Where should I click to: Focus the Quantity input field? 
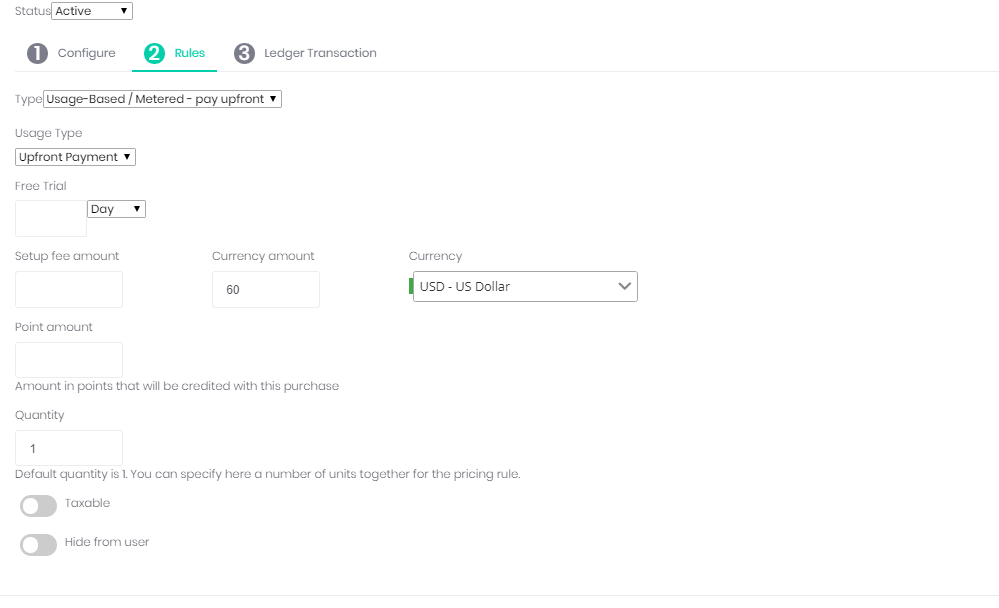(69, 448)
